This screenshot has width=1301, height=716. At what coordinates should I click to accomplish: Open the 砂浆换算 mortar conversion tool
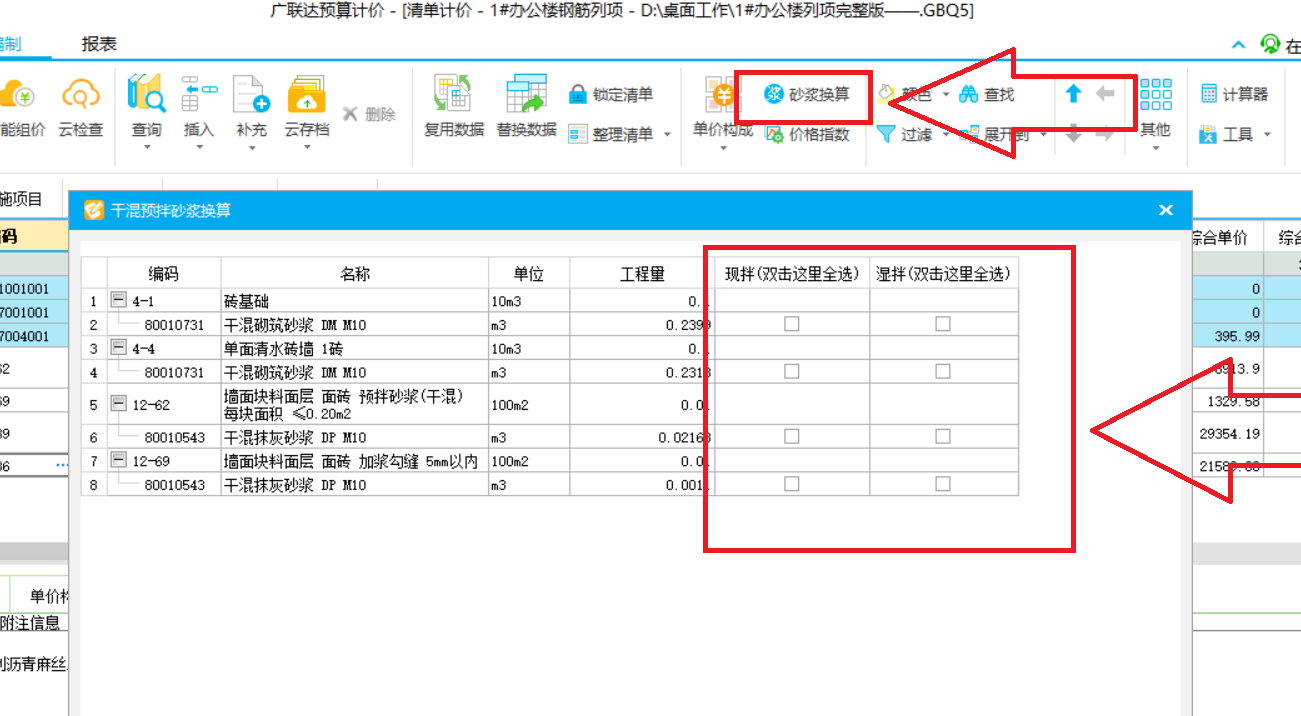[x=806, y=95]
